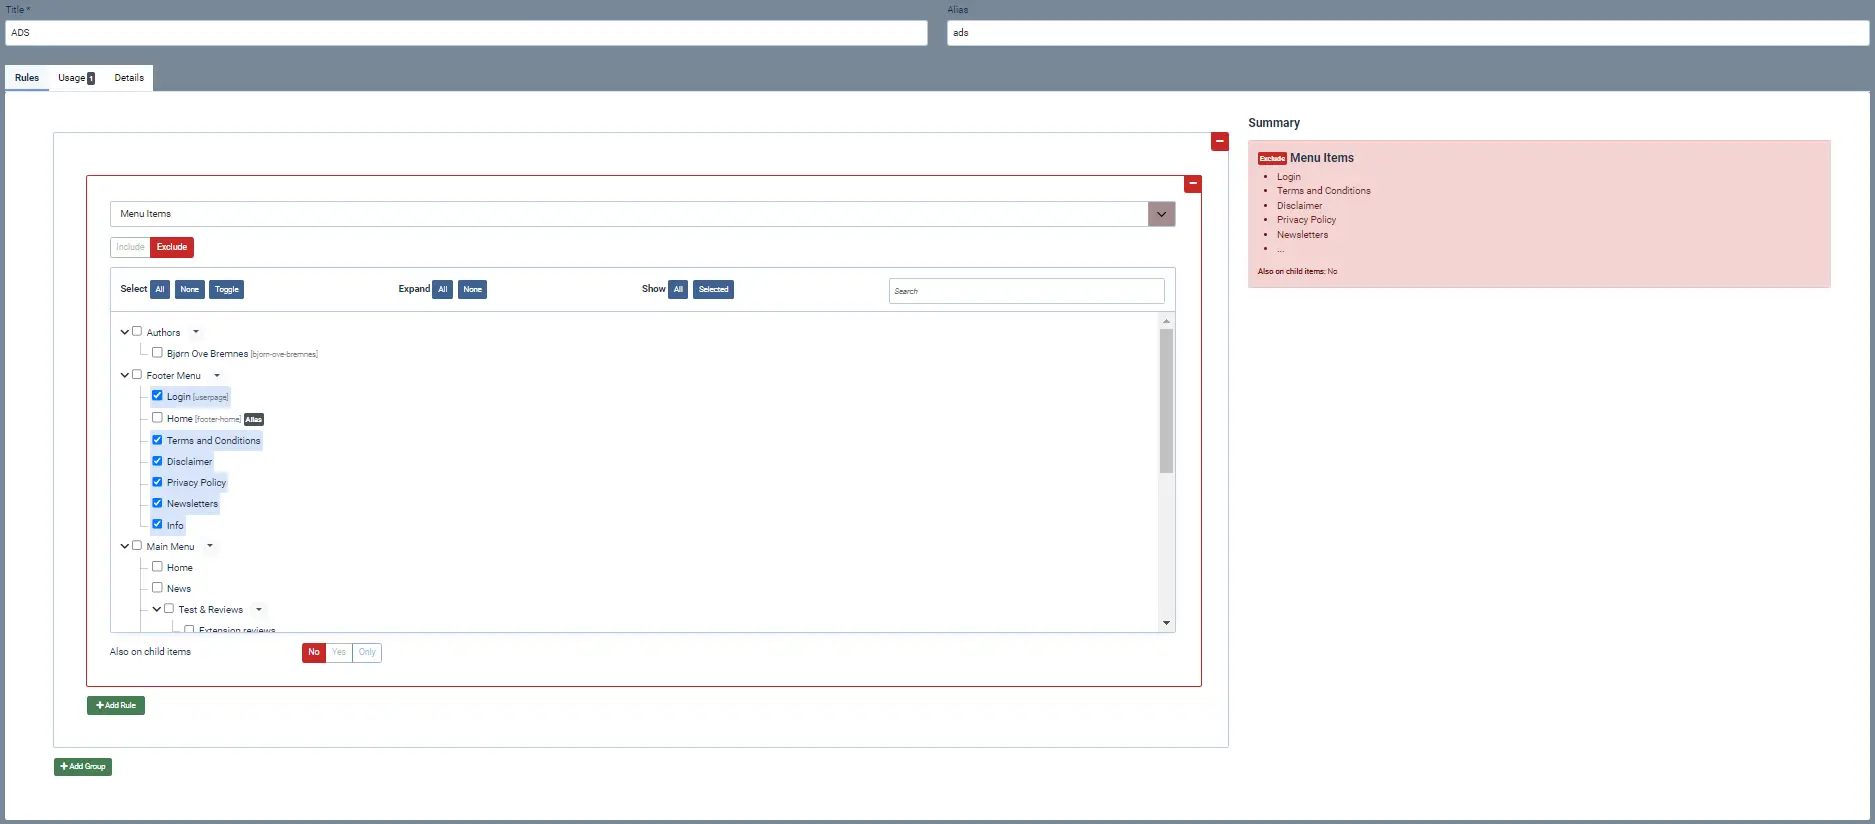Collapse the Footer Menu tree group

[125, 375]
